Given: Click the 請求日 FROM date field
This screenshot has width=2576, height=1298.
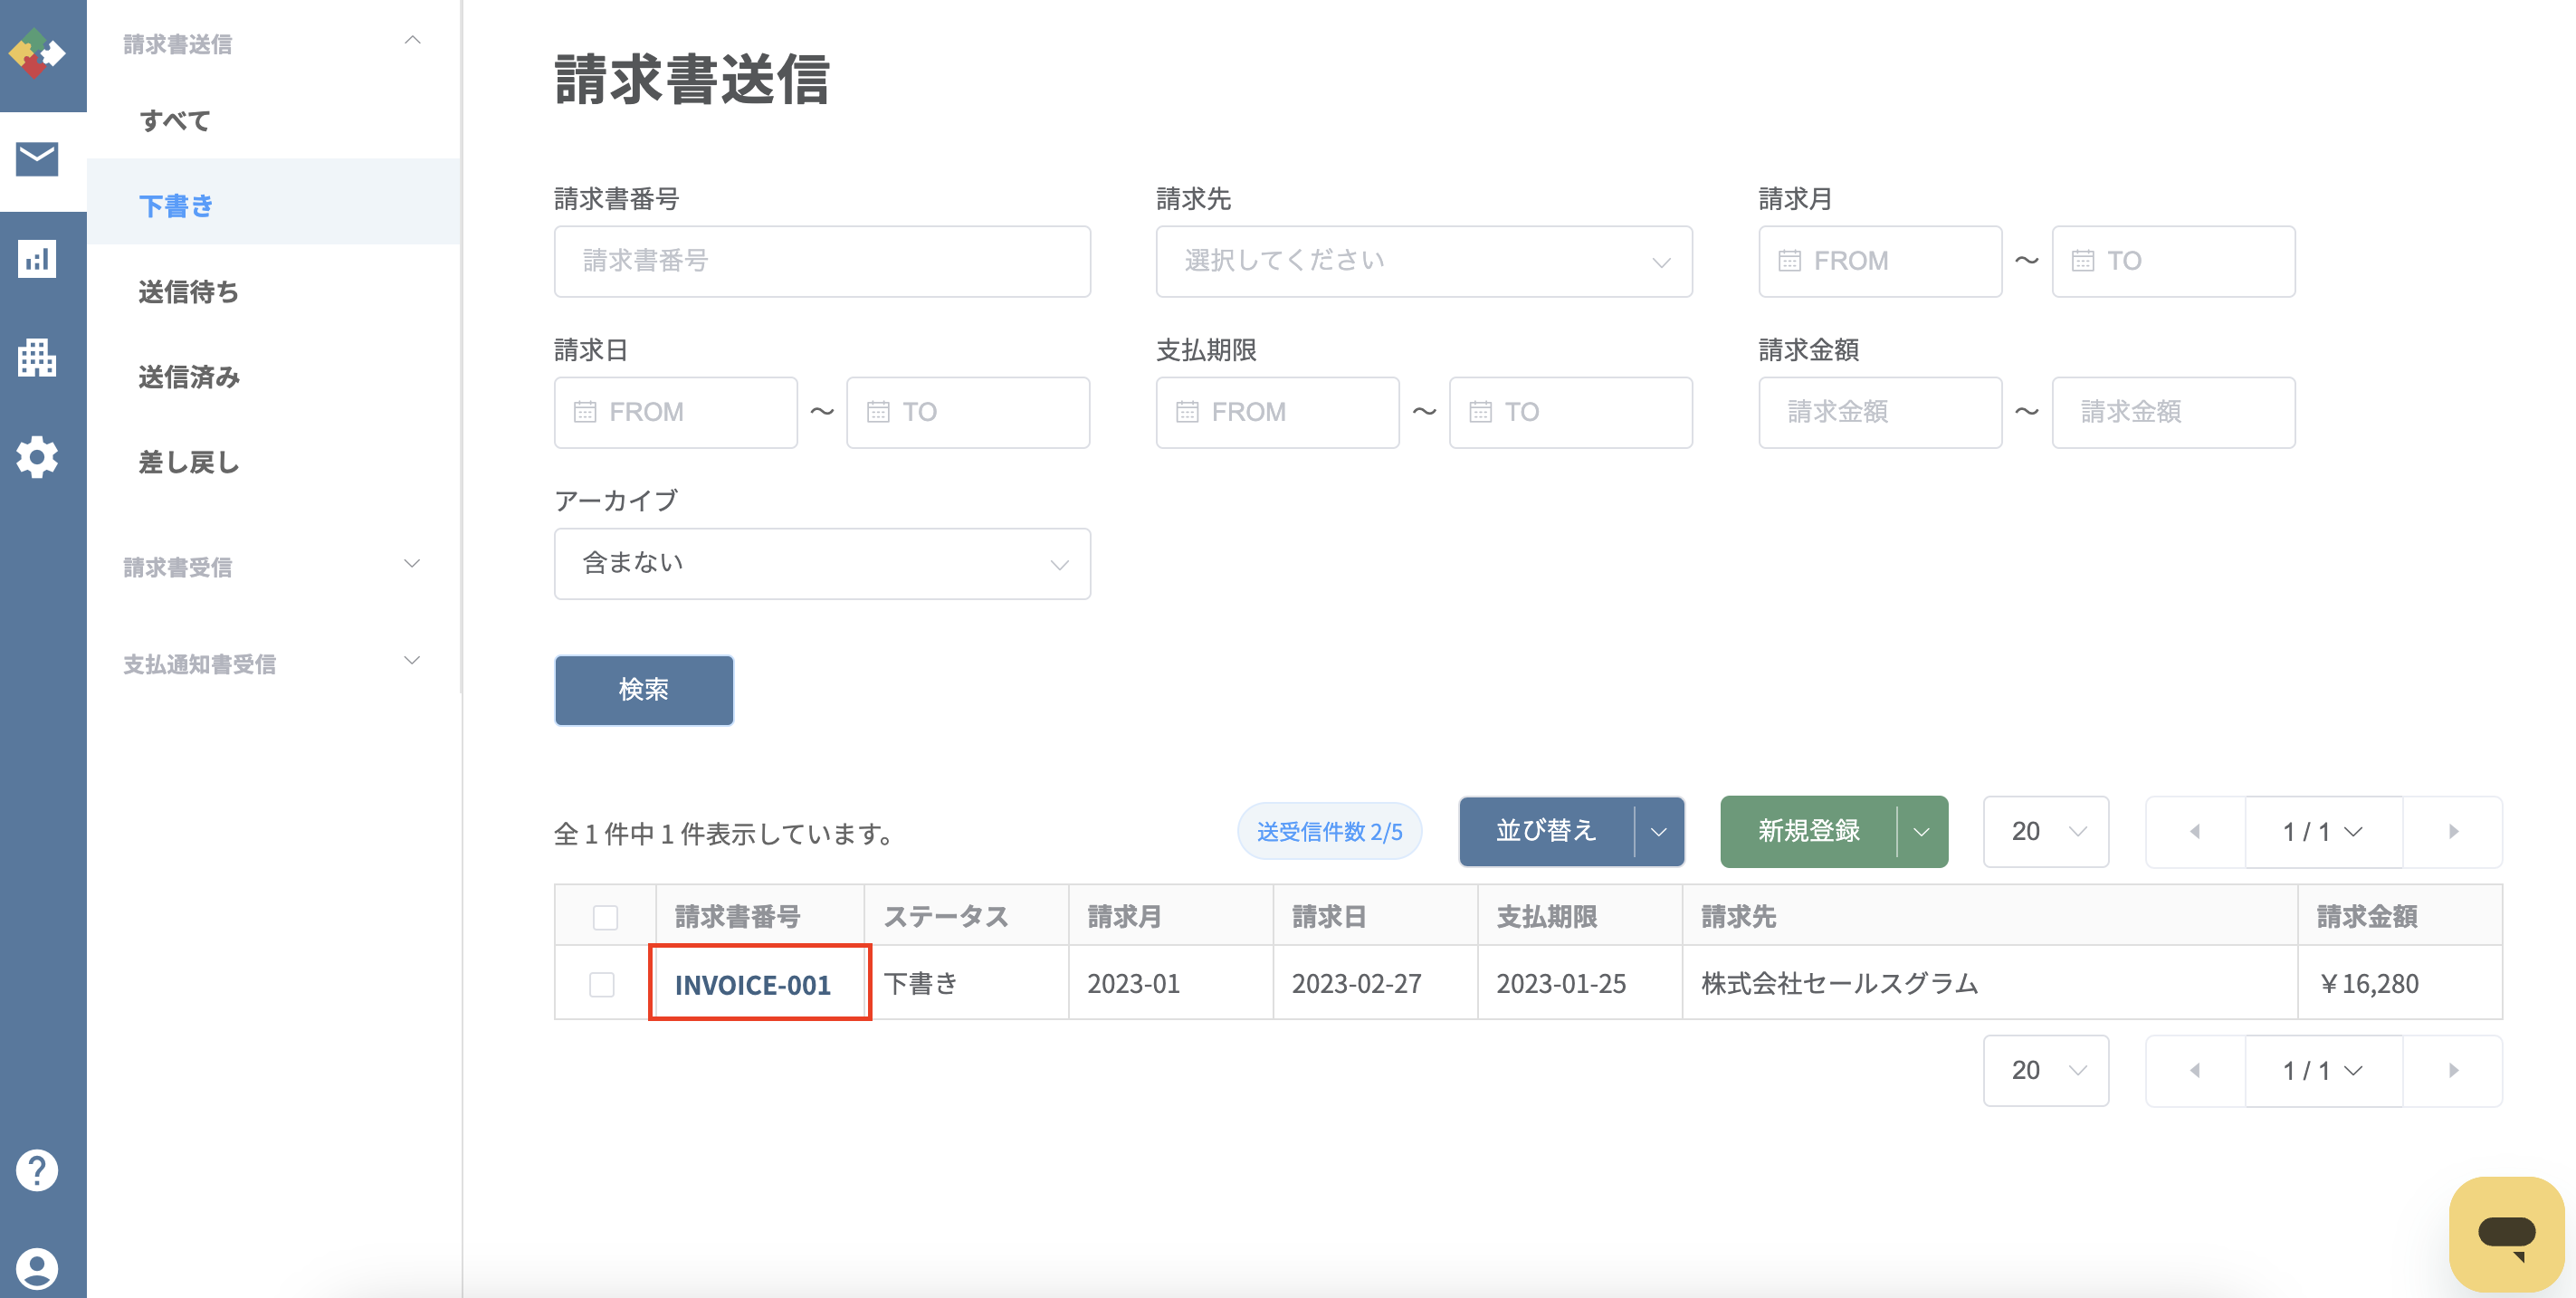Looking at the screenshot, I should [x=676, y=413].
